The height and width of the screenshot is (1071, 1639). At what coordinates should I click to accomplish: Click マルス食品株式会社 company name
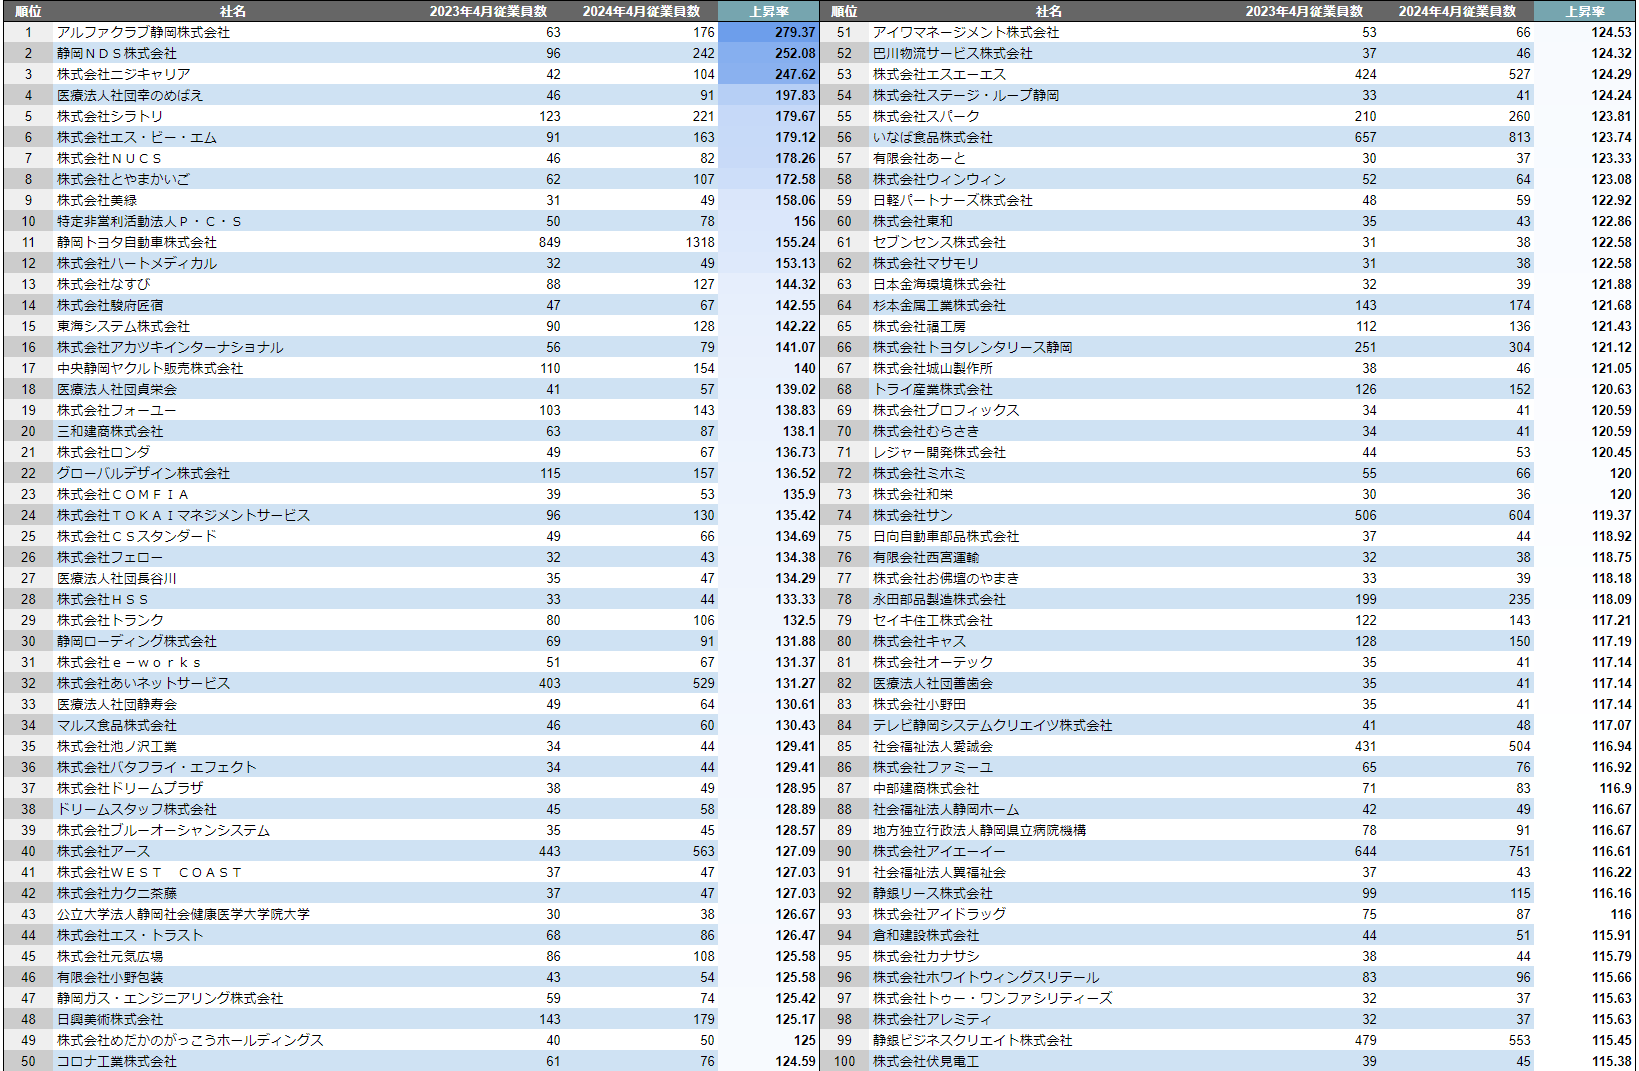click(116, 725)
